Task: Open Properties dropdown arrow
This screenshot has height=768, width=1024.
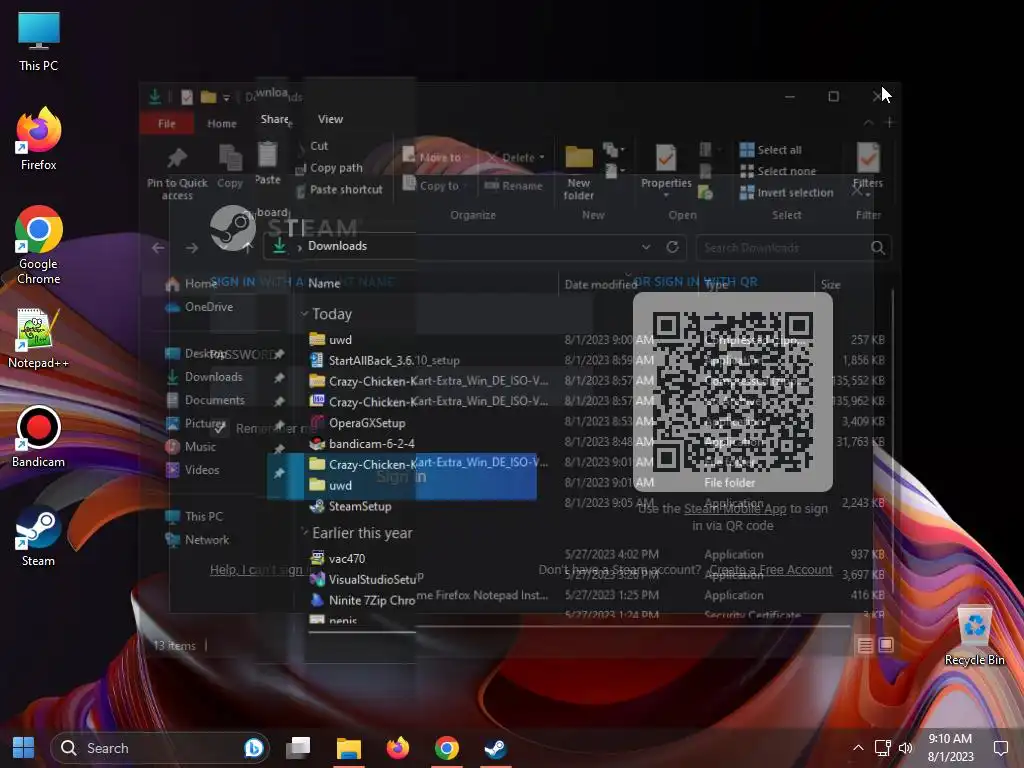Action: 666,195
